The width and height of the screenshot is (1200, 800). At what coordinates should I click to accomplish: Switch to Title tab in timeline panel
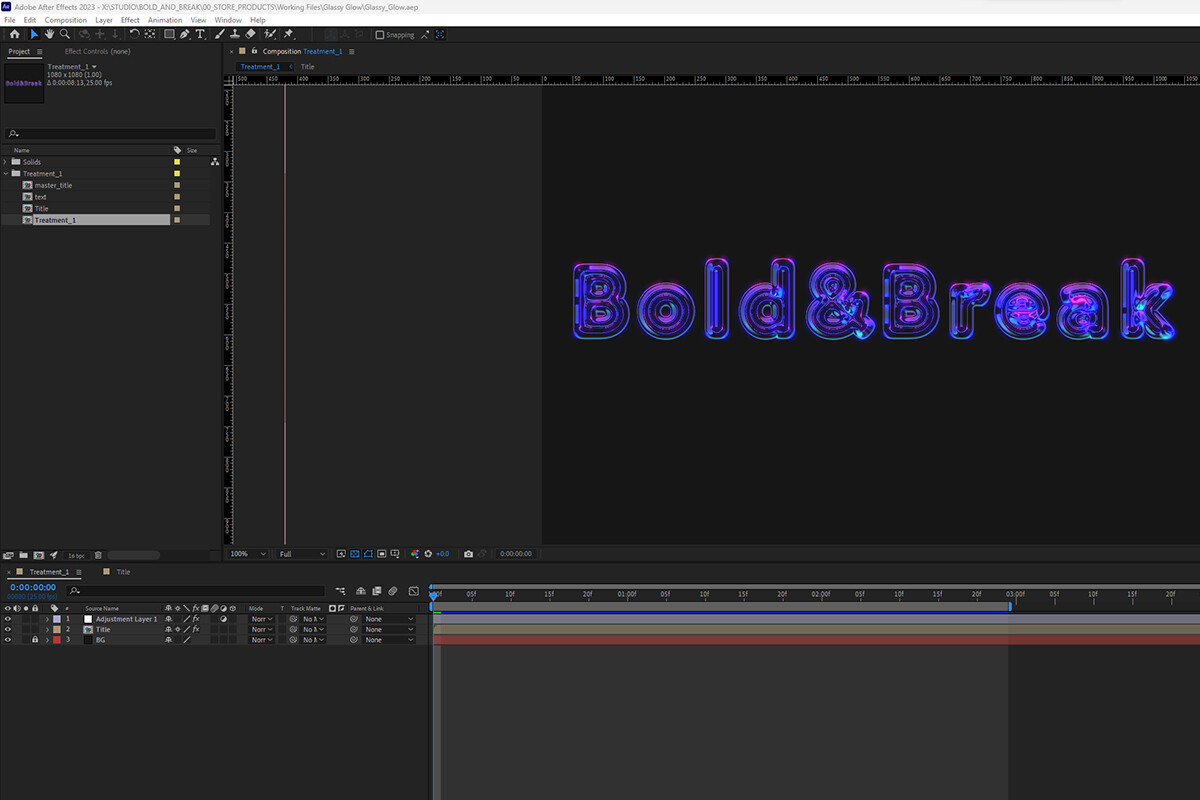123,572
